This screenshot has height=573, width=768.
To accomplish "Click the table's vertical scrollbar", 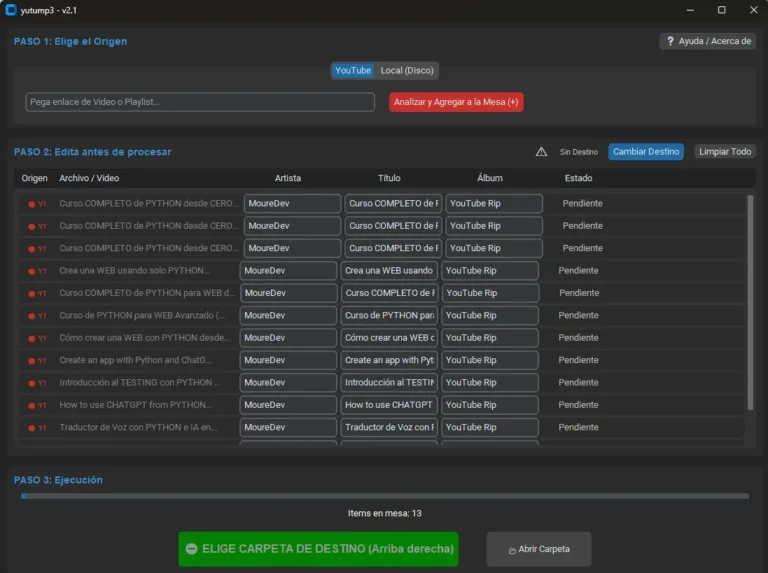I will 750,300.
